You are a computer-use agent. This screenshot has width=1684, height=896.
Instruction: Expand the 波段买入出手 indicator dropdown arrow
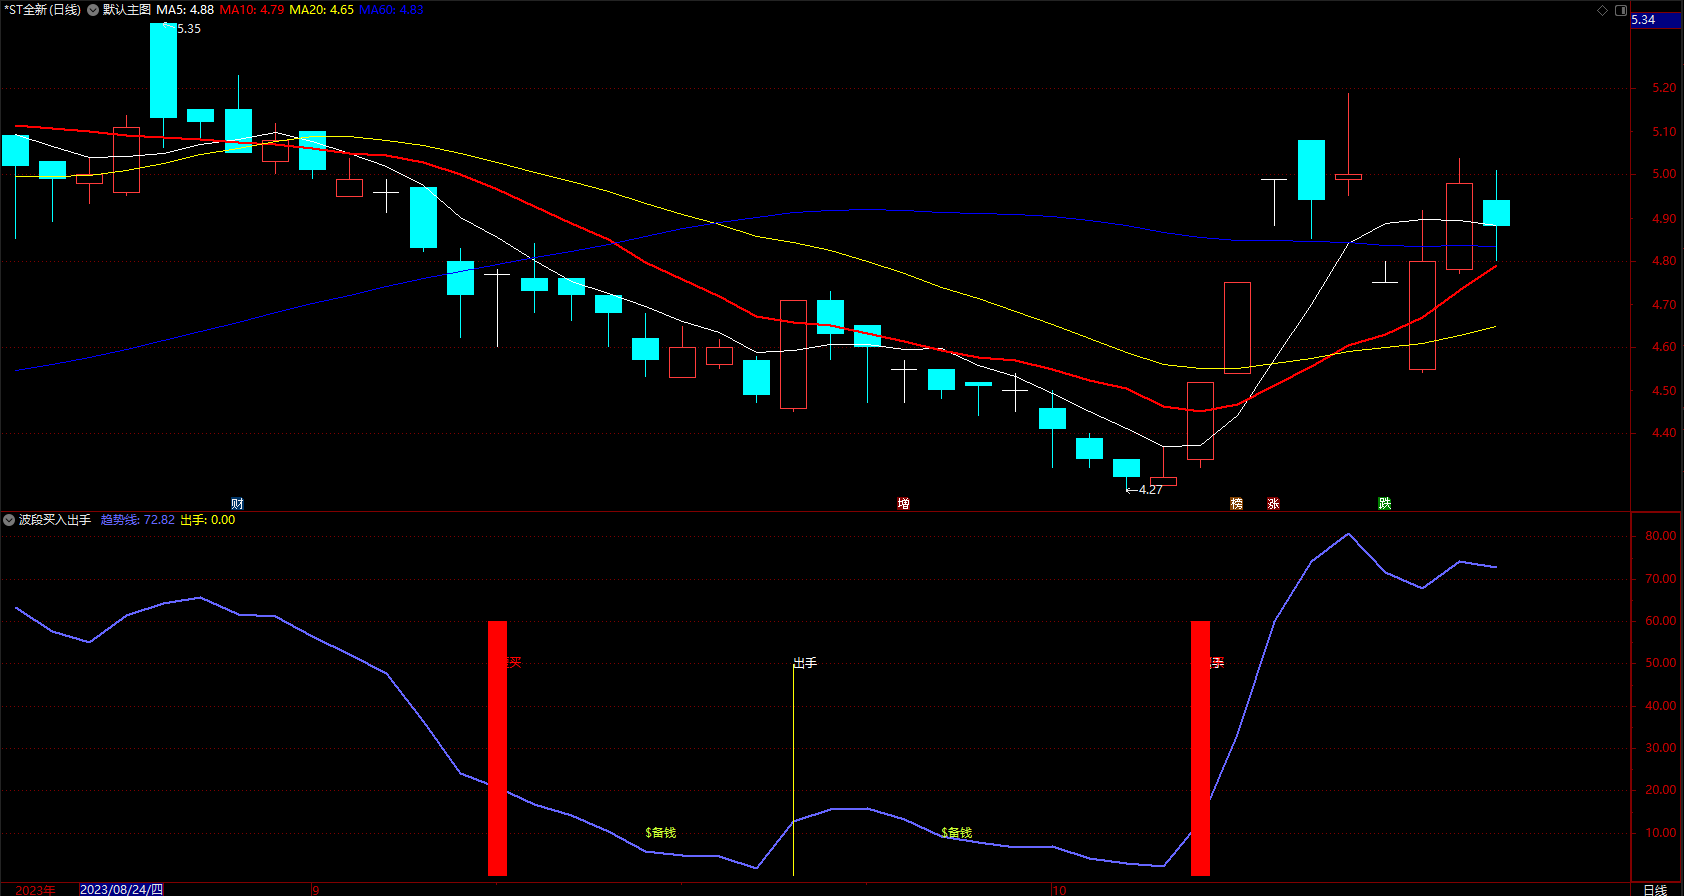pyautogui.click(x=9, y=520)
